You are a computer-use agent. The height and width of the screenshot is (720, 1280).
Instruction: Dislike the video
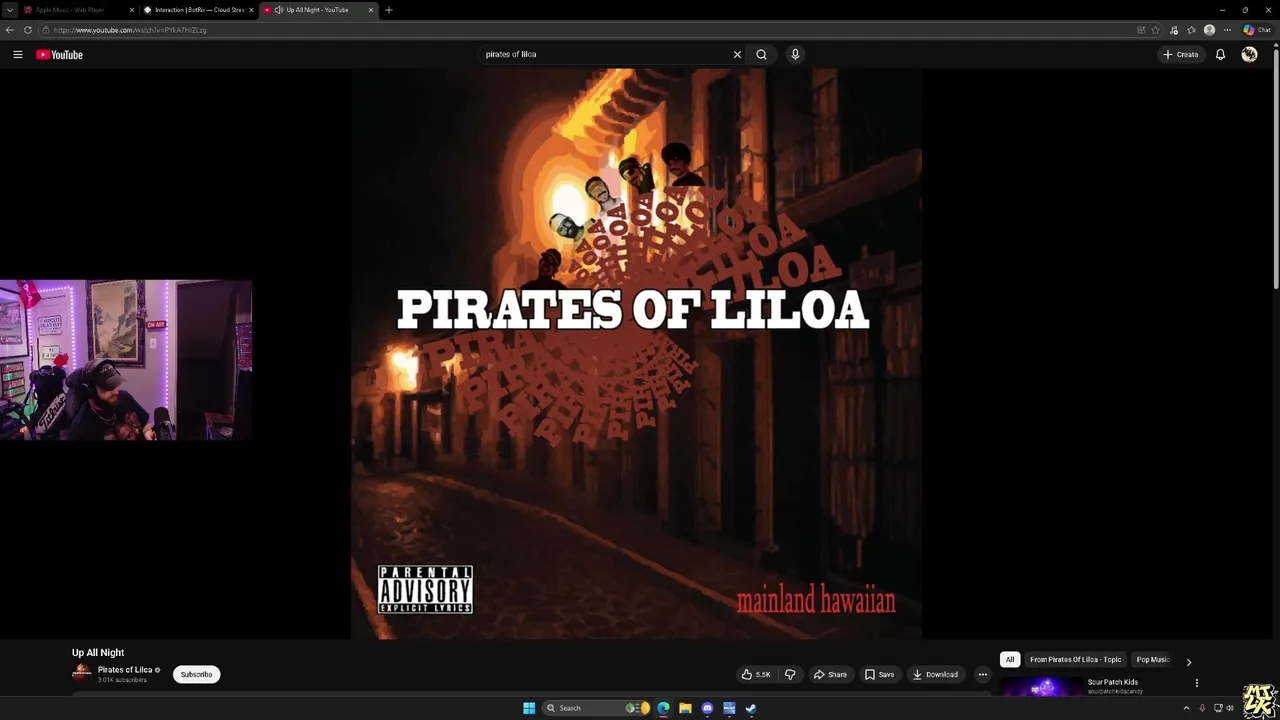click(790, 674)
